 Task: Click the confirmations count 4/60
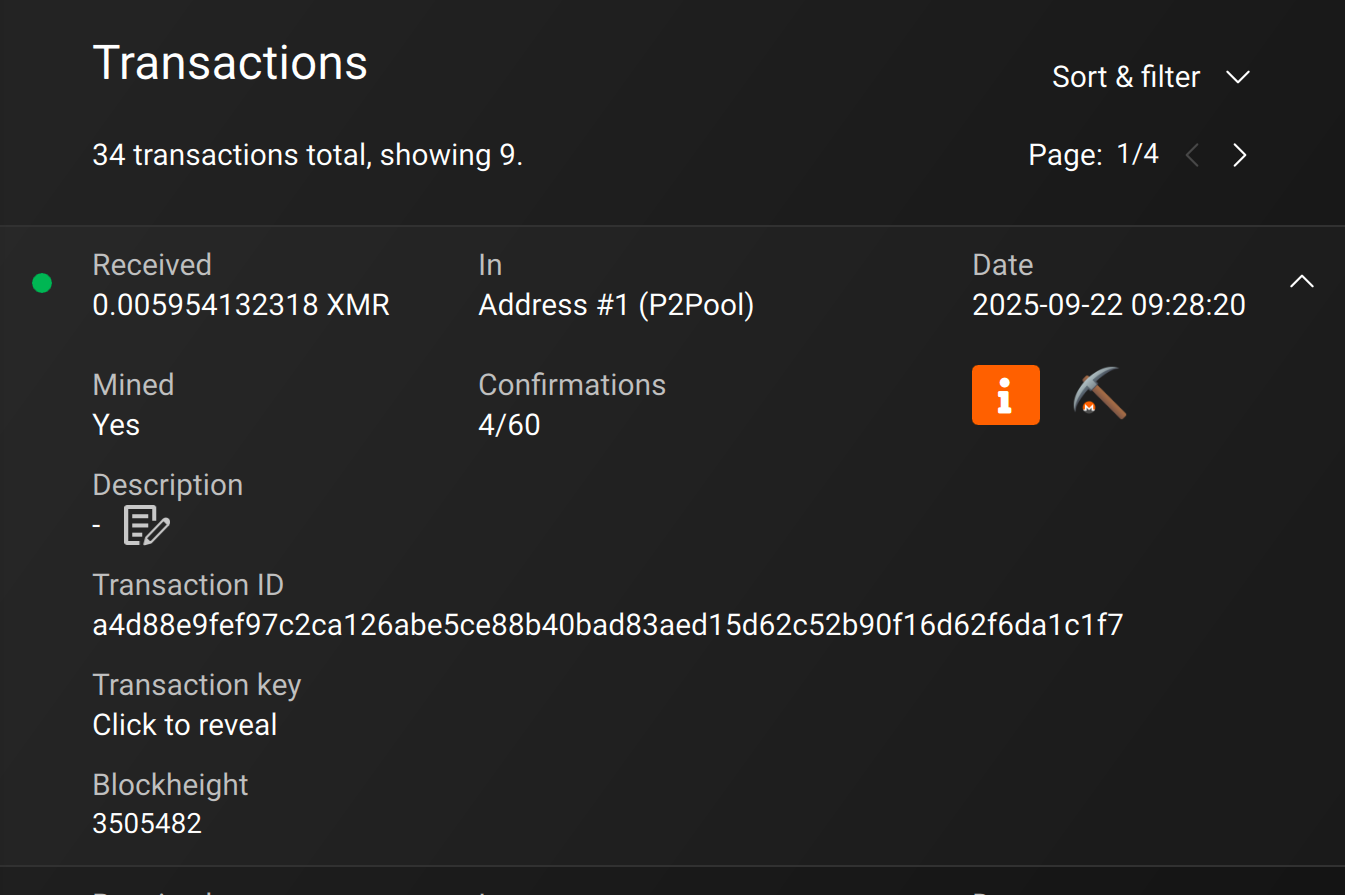click(509, 425)
